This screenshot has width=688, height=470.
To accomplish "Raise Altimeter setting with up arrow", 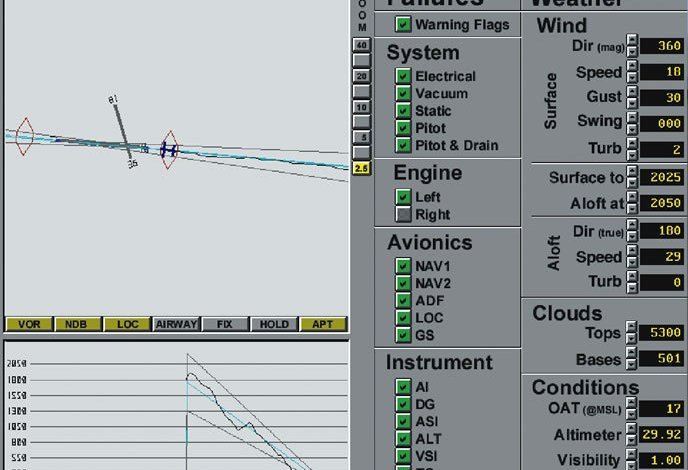I will click(631, 429).
